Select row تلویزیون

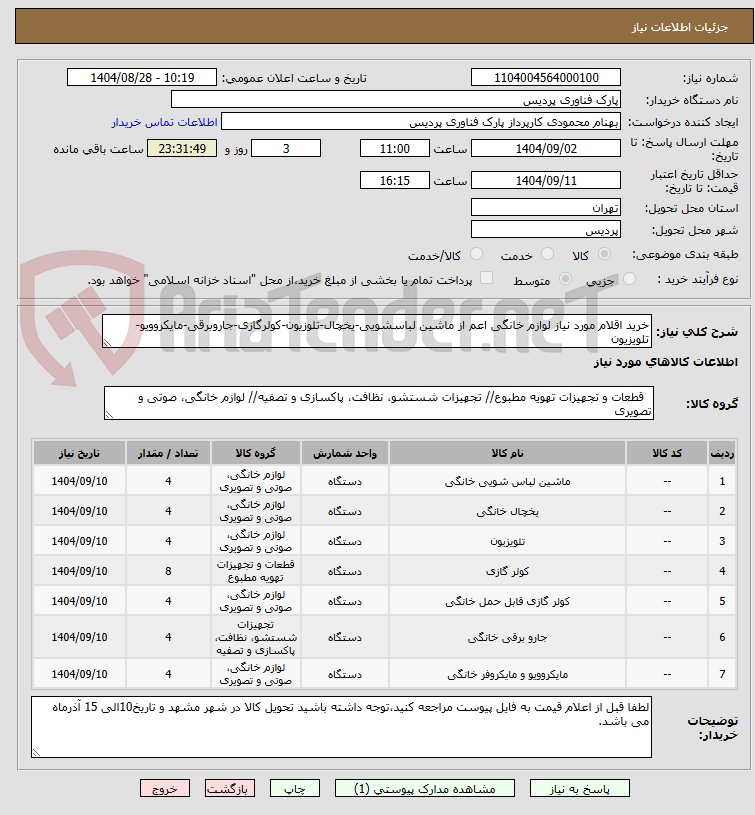385,541
